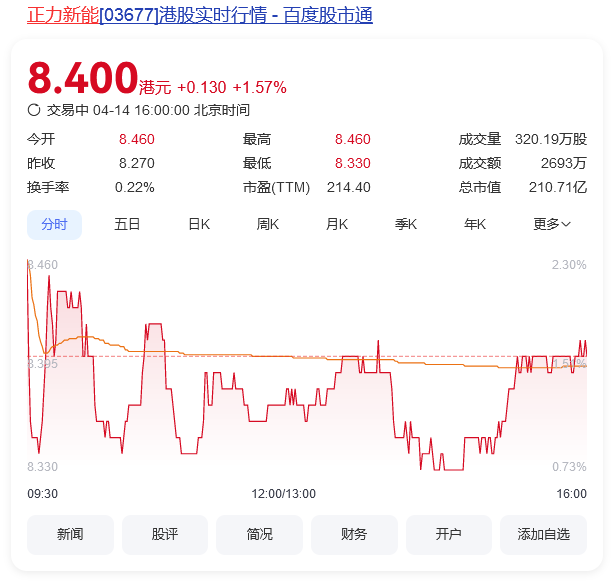Click the 成交量 value 320.19万股
The width and height of the screenshot is (615, 582).
(551, 139)
